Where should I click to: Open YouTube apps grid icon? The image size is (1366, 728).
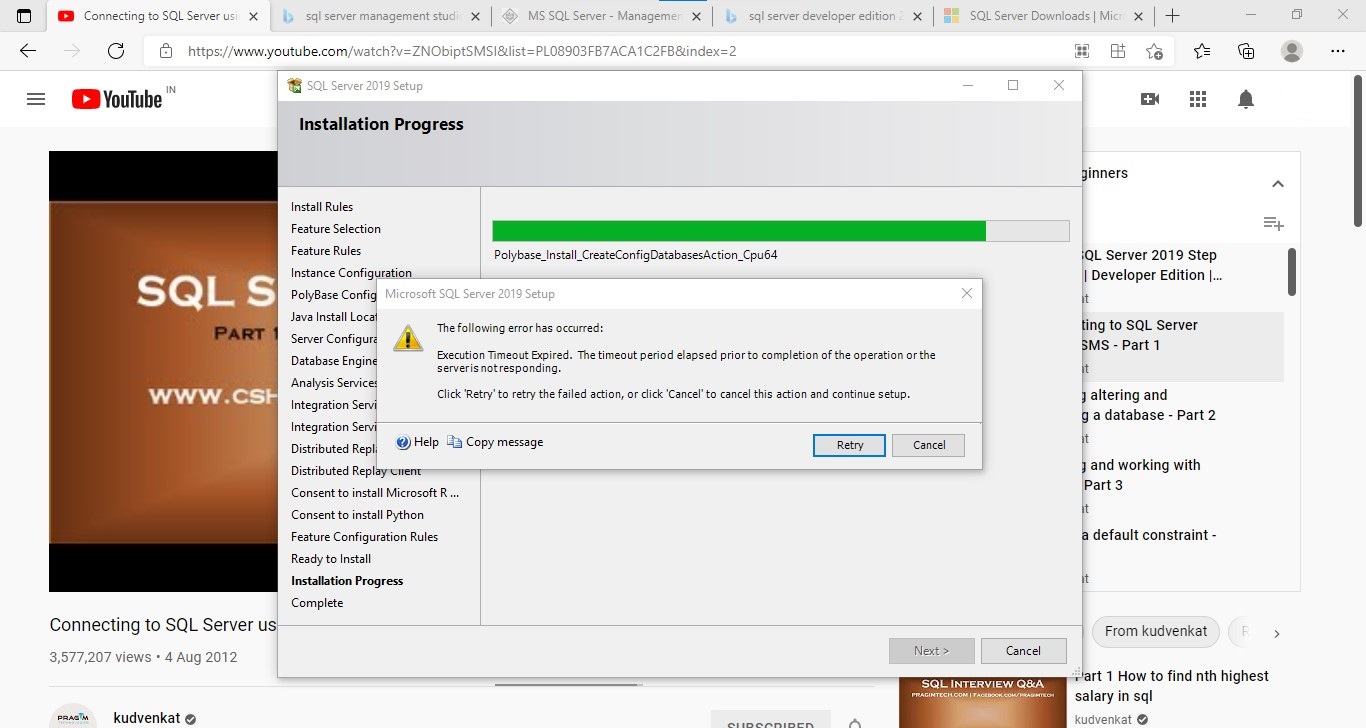(x=1198, y=99)
